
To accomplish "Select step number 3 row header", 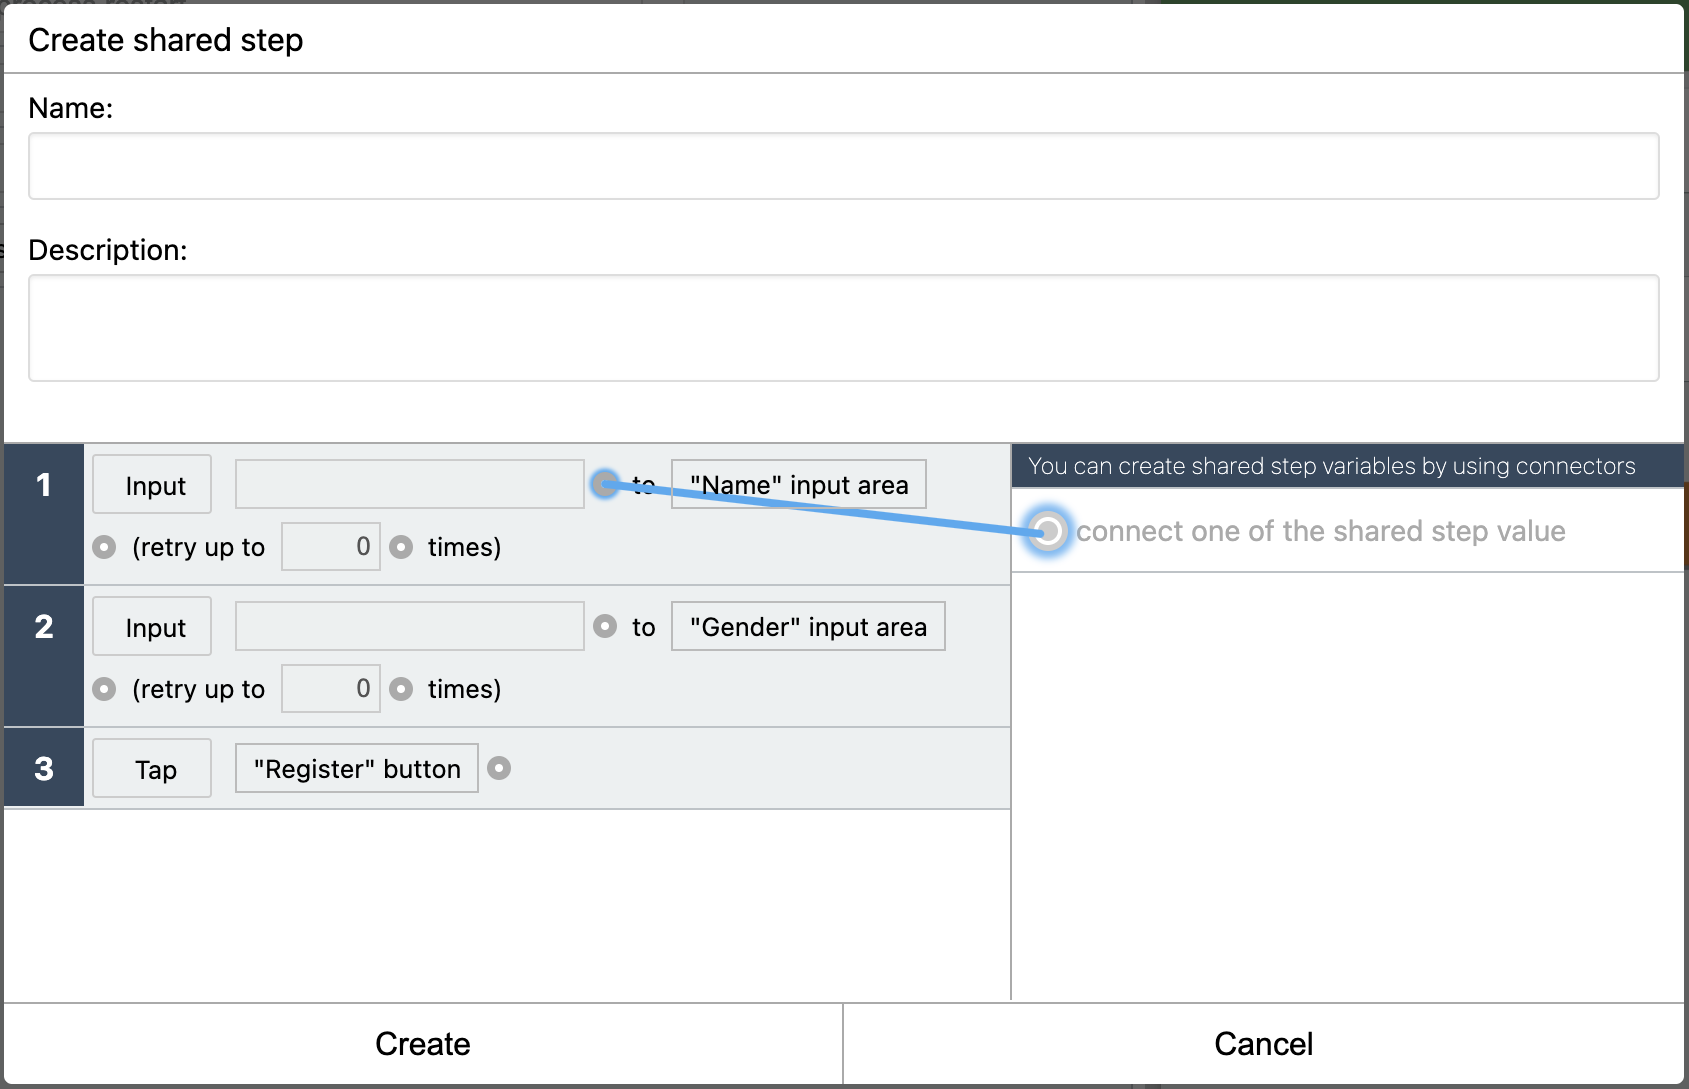I will coord(44,768).
